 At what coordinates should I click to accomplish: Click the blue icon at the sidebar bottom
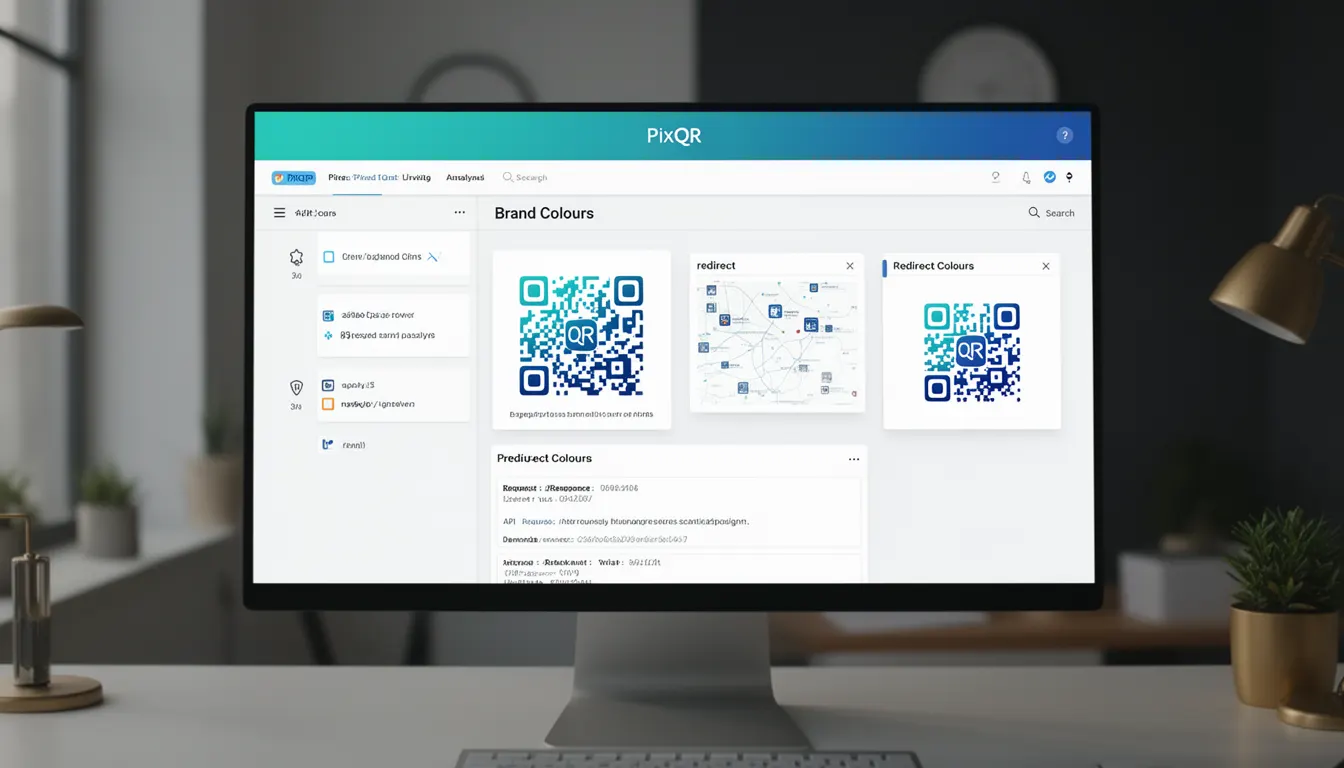327,444
